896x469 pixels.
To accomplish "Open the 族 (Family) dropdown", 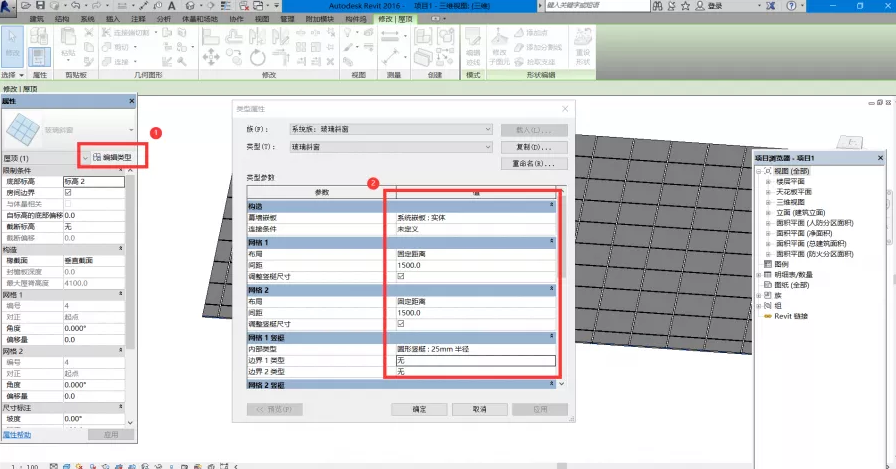I will [x=388, y=129].
